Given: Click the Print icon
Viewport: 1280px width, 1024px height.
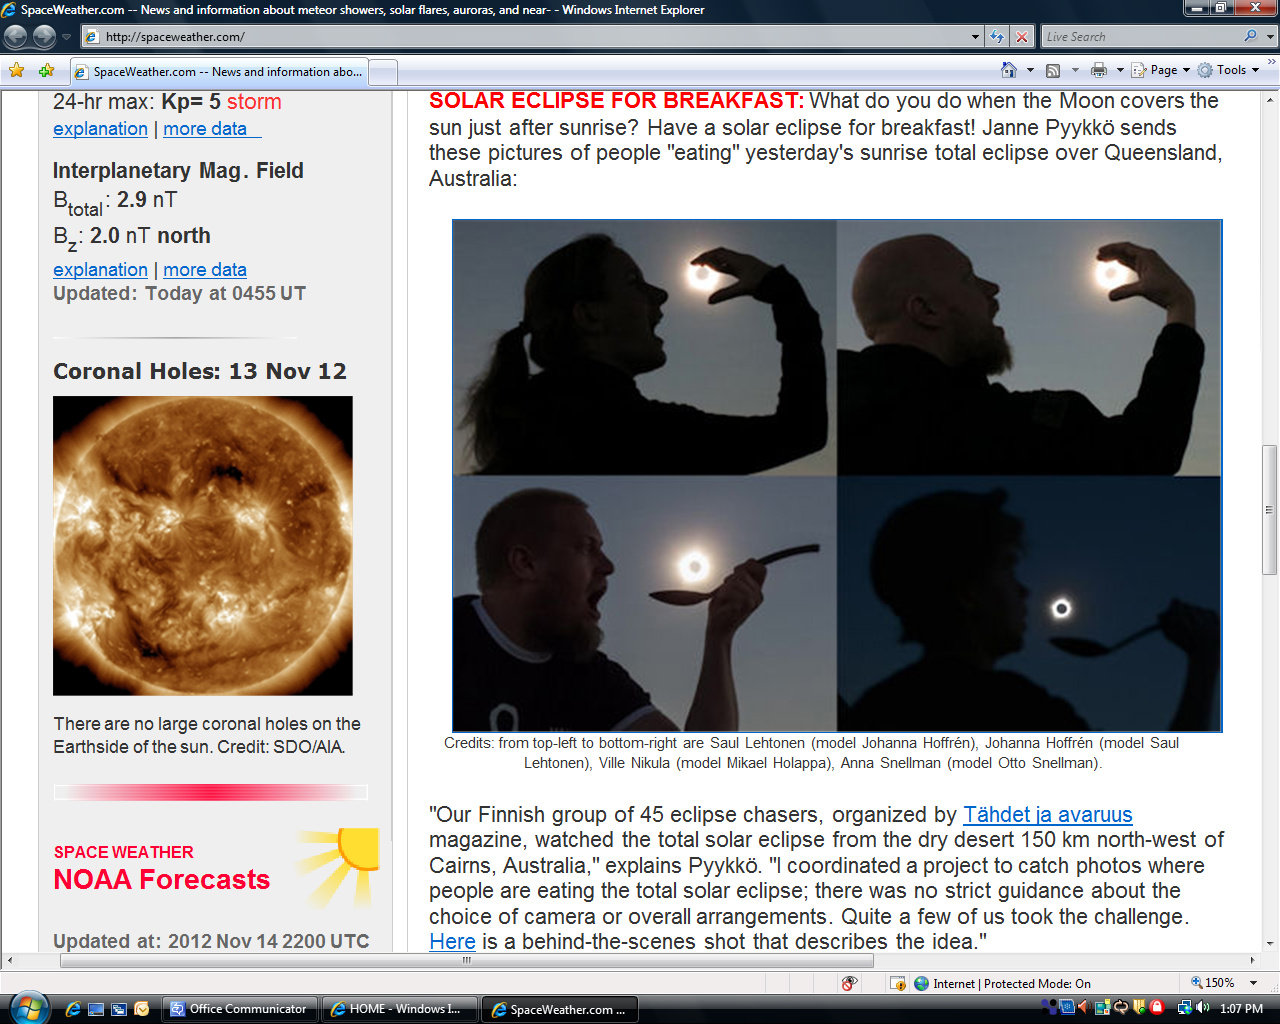Looking at the screenshot, I should (x=1099, y=70).
